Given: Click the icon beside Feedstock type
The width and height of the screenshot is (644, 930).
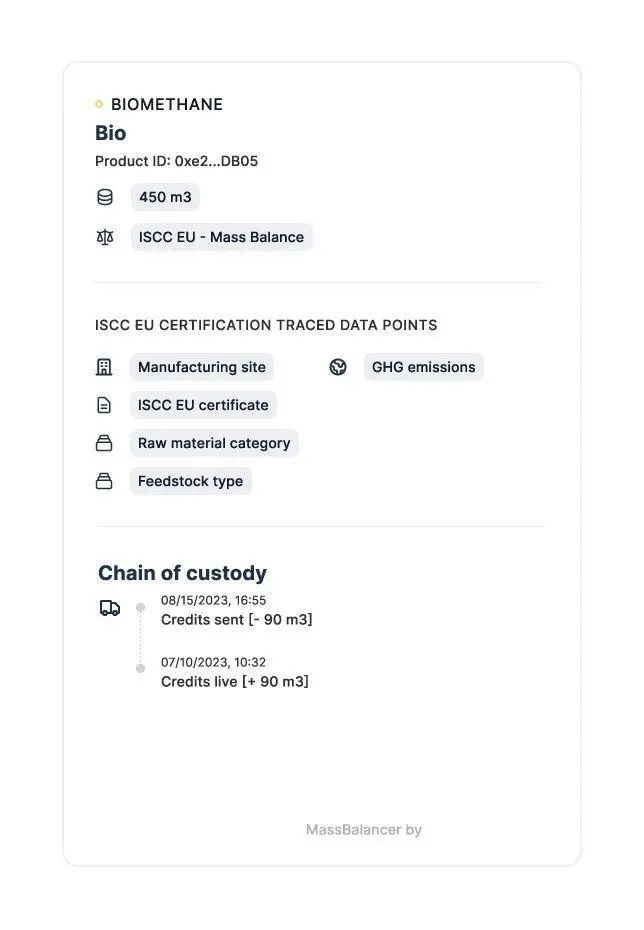Looking at the screenshot, I should click(x=104, y=481).
